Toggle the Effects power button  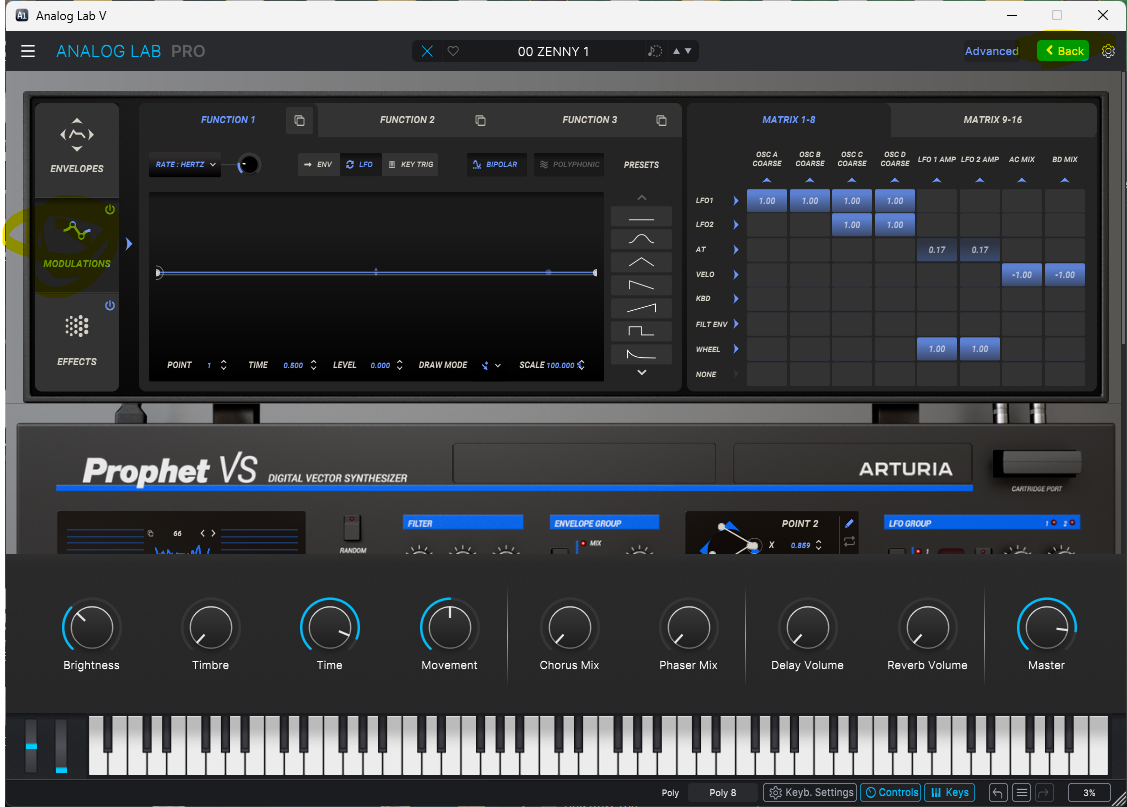pos(110,306)
